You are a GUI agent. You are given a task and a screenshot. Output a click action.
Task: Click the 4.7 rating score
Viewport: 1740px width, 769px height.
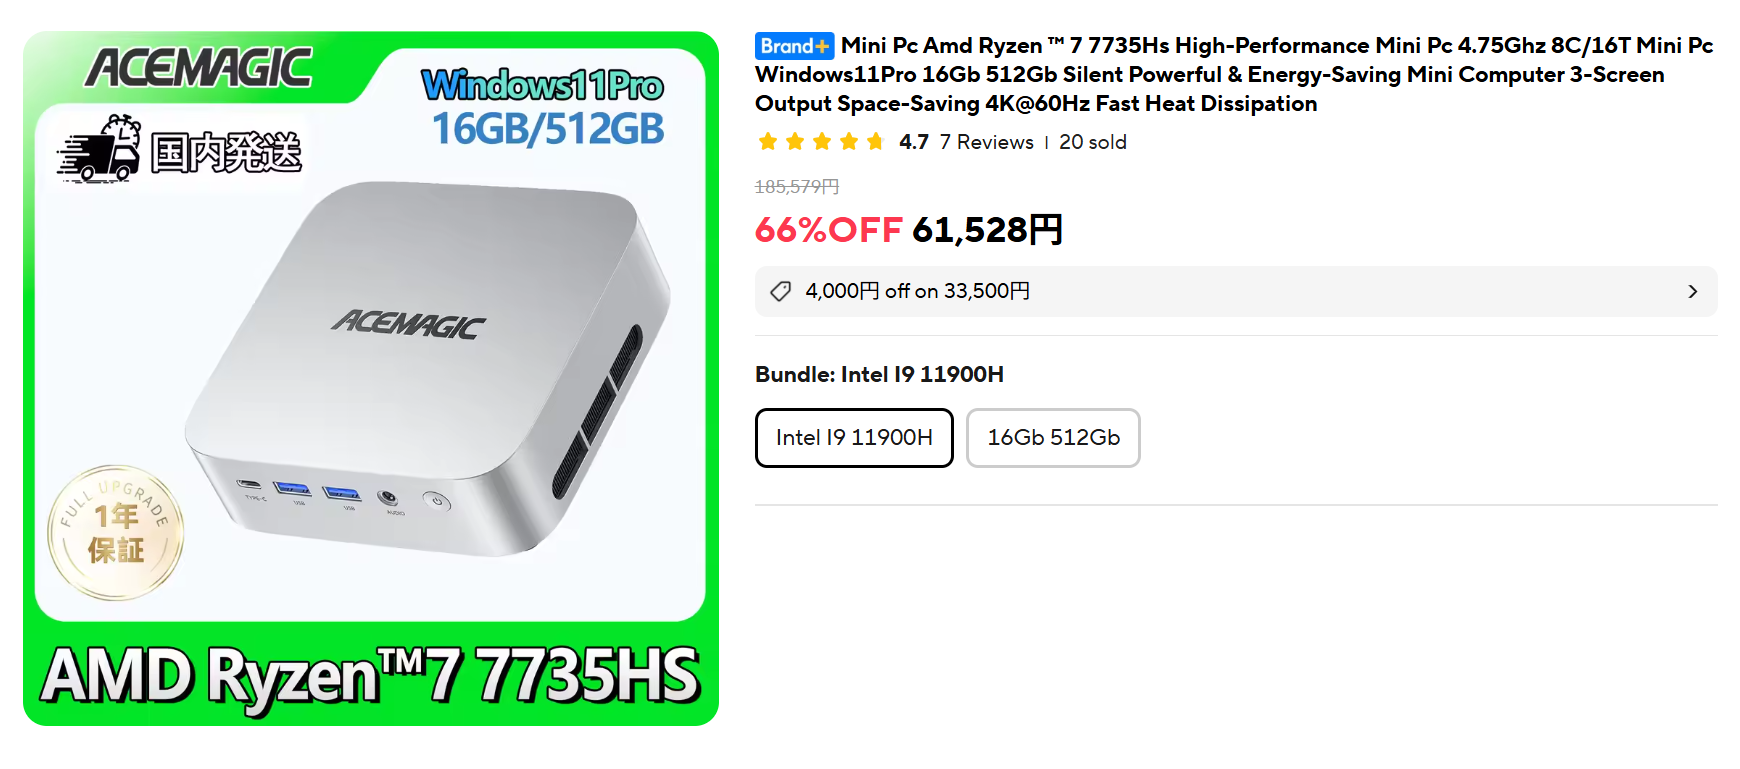(x=914, y=142)
